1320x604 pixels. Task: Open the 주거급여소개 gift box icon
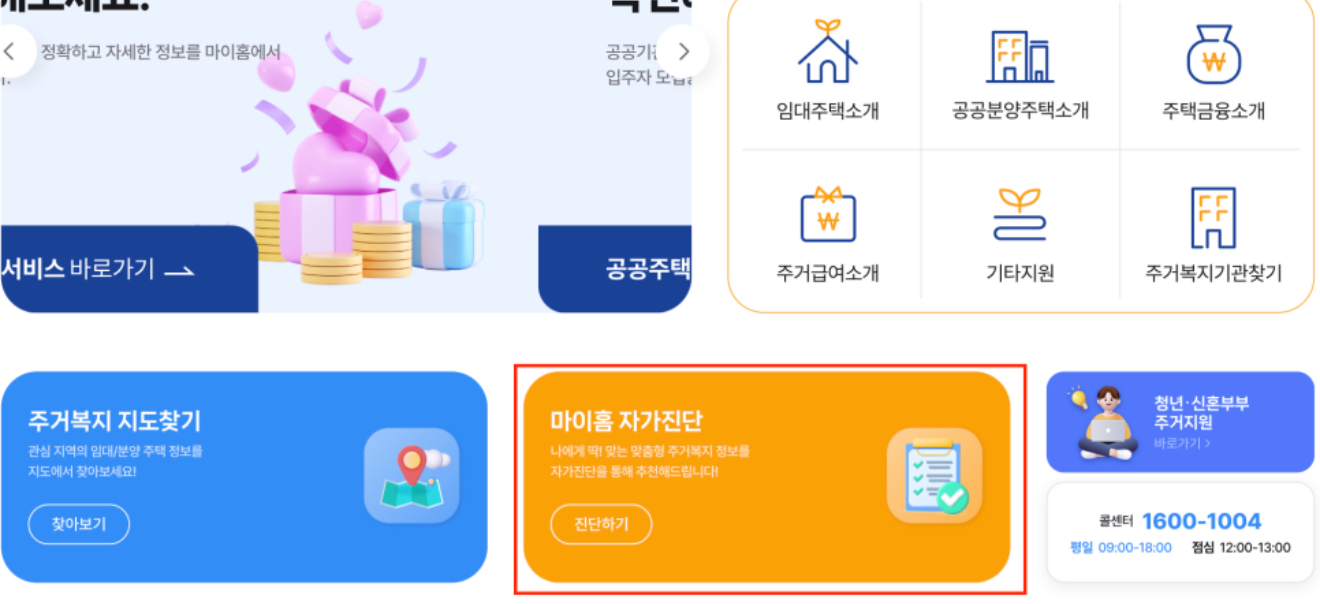(x=827, y=214)
